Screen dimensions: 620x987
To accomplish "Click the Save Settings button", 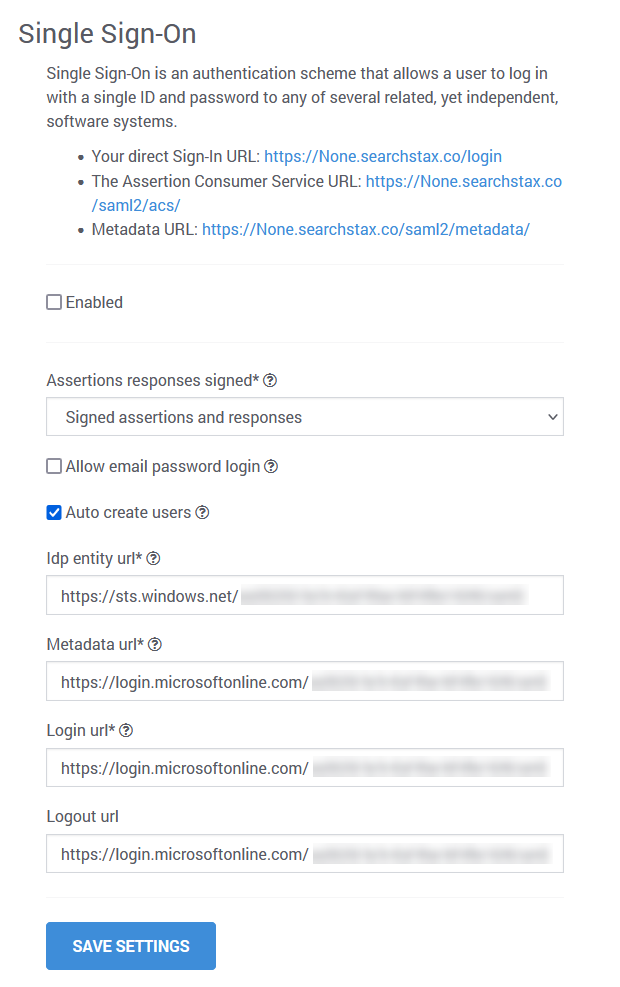I will [x=131, y=946].
